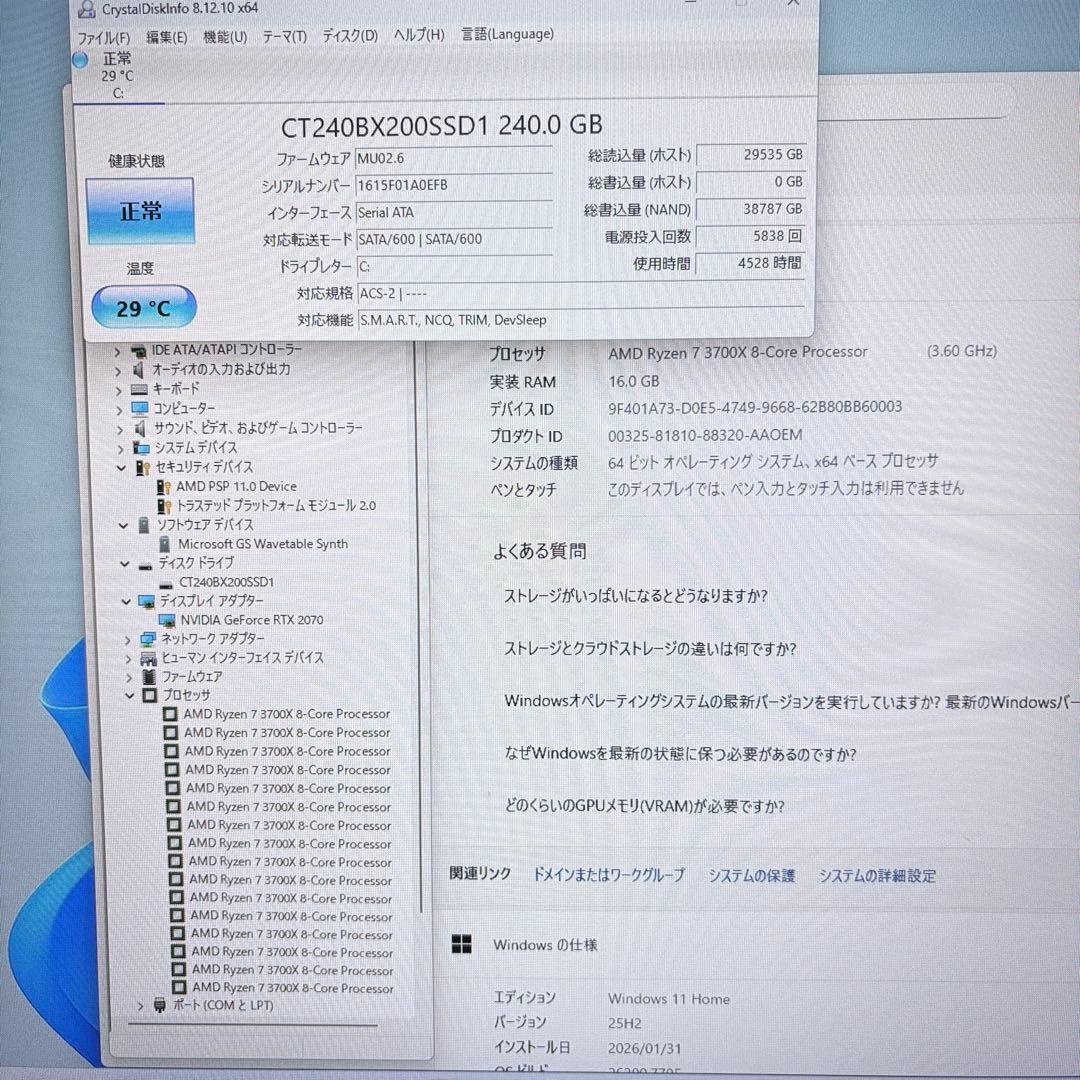Click the Windows logo beside Windows の仕様

(462, 942)
